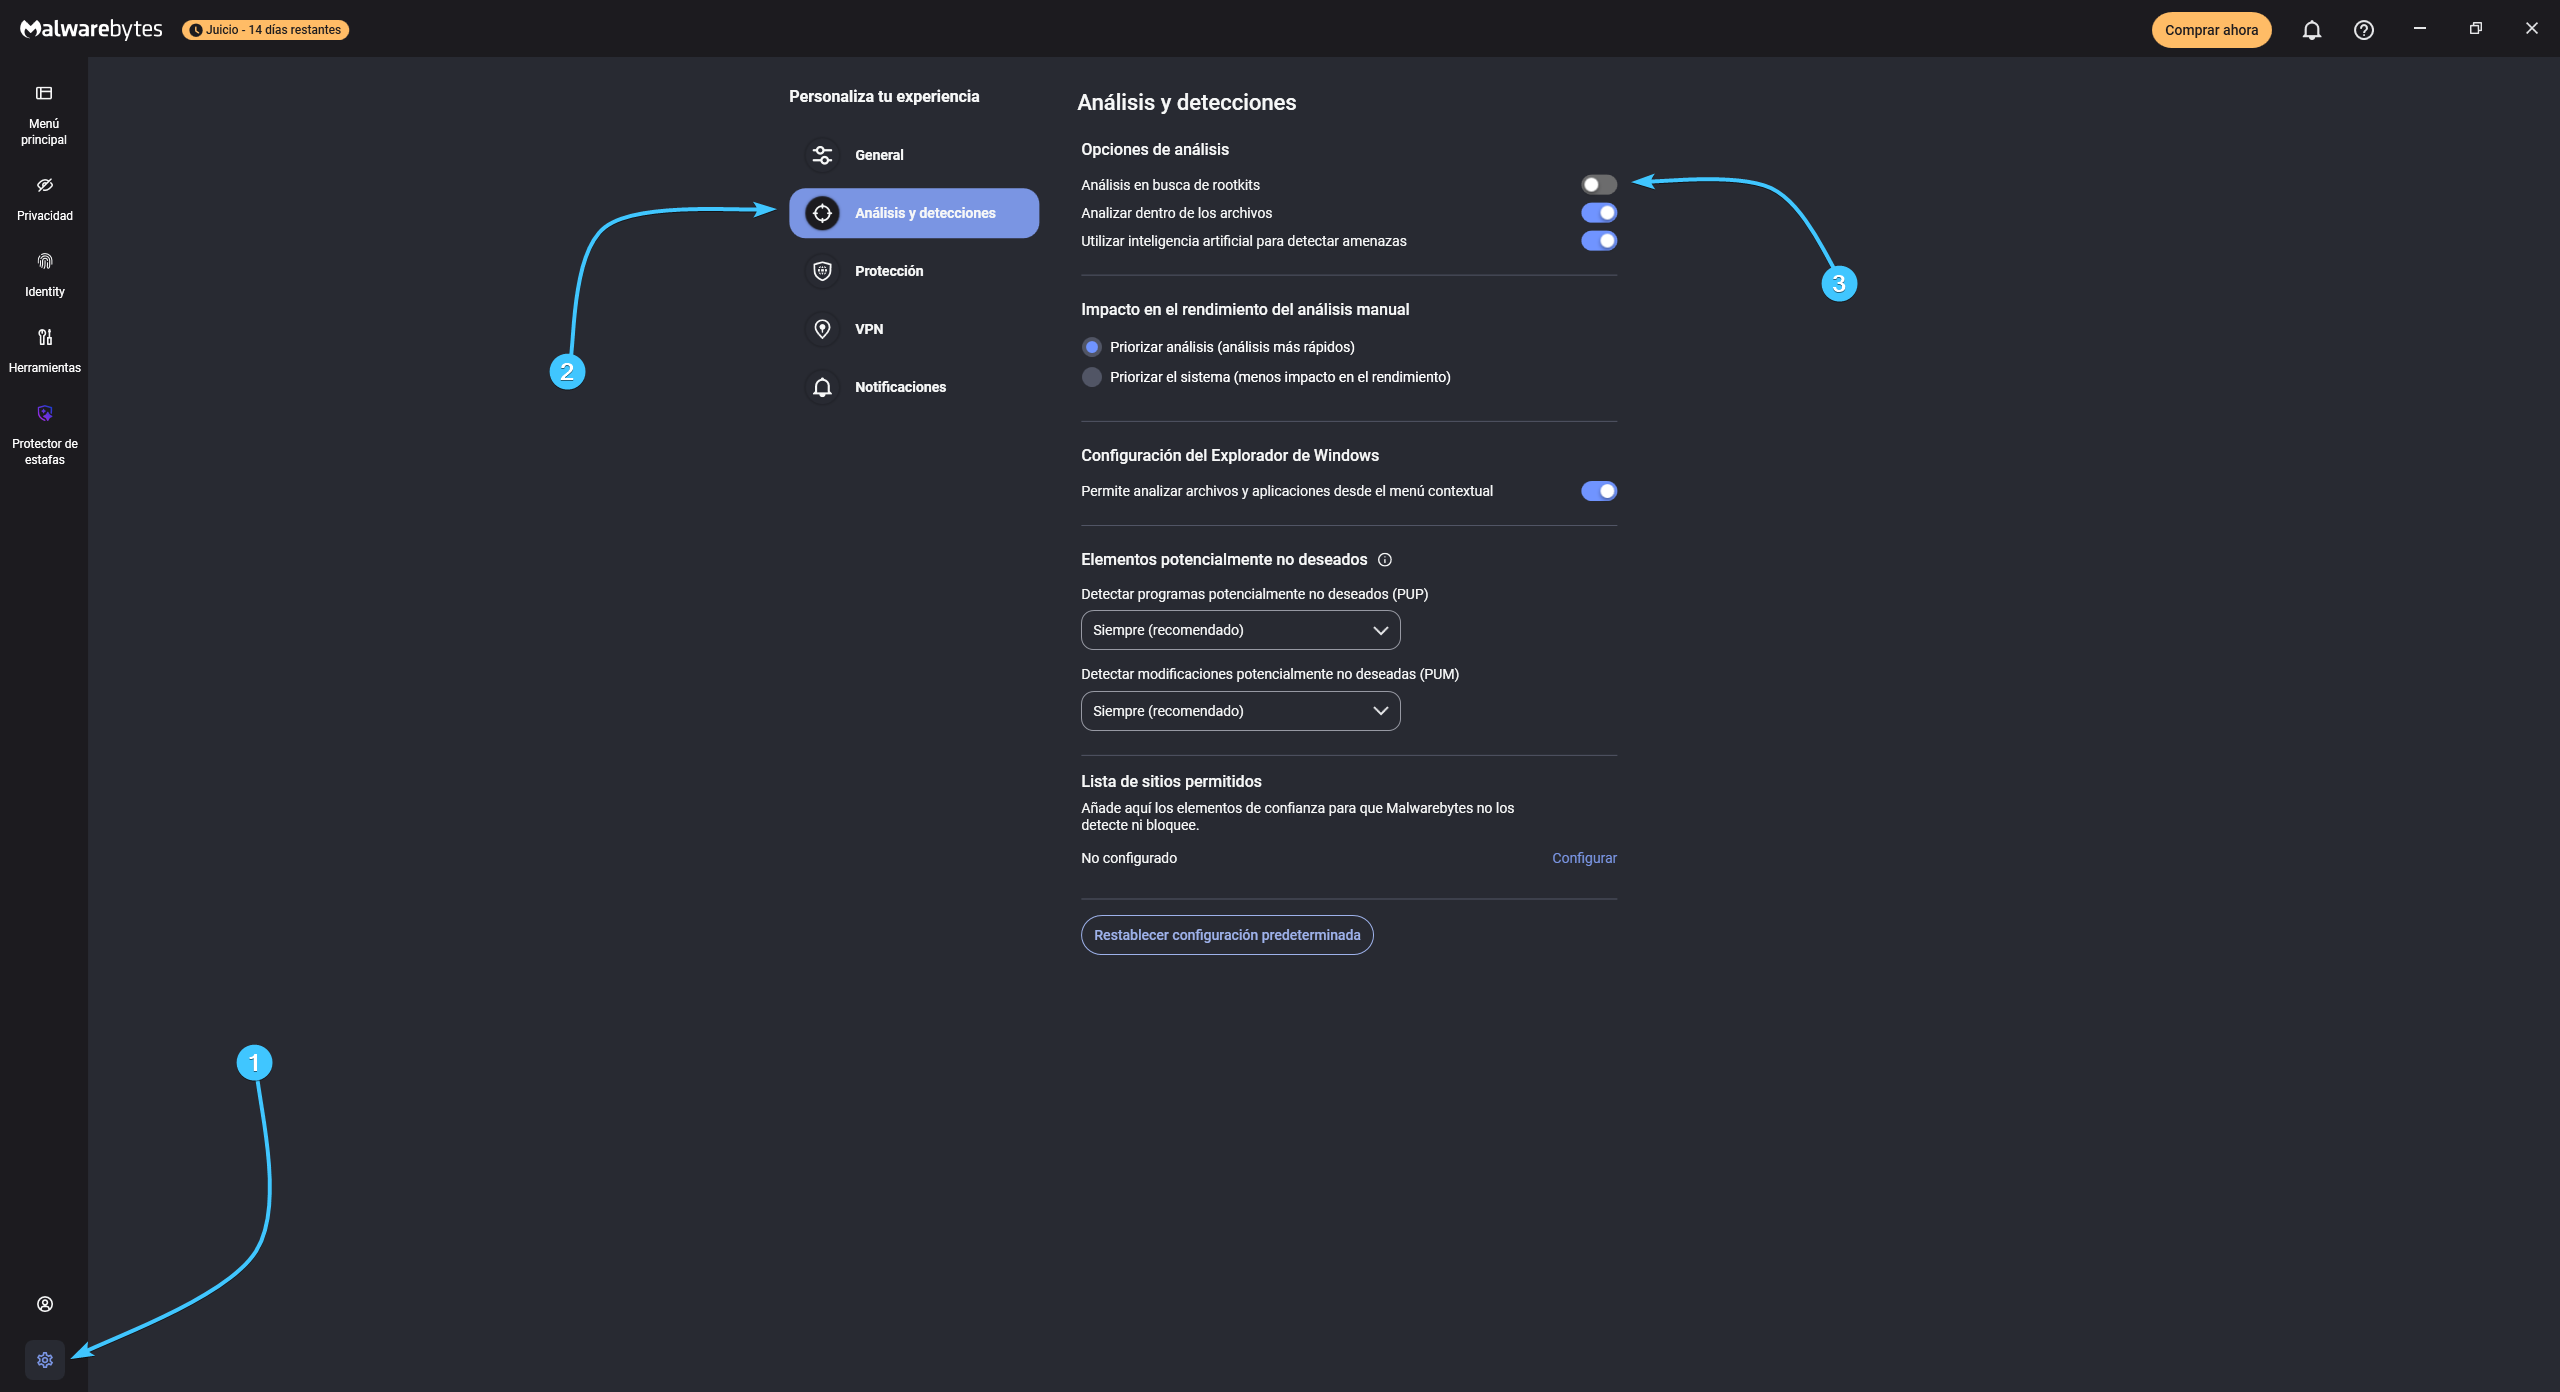The height and width of the screenshot is (1392, 2560).
Task: Switch to the Notificaciones settings tab
Action: (x=913, y=387)
